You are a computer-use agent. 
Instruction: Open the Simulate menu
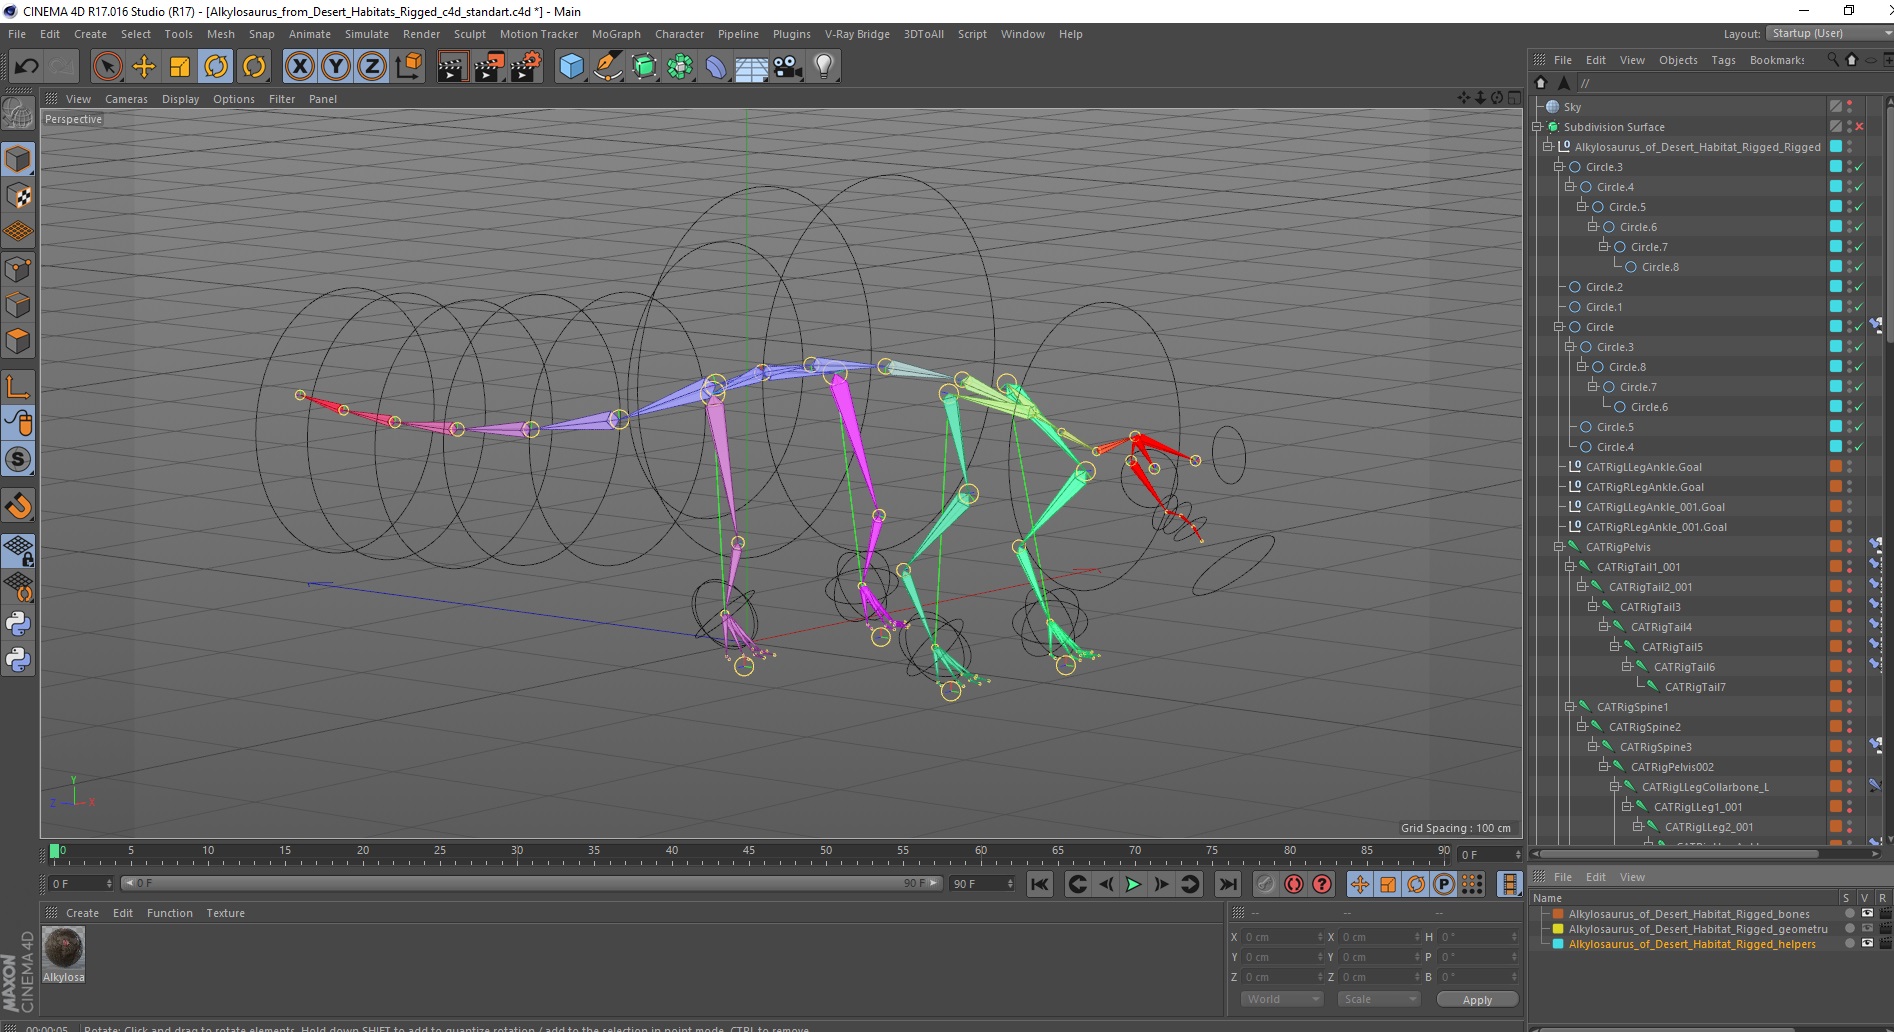tap(367, 34)
